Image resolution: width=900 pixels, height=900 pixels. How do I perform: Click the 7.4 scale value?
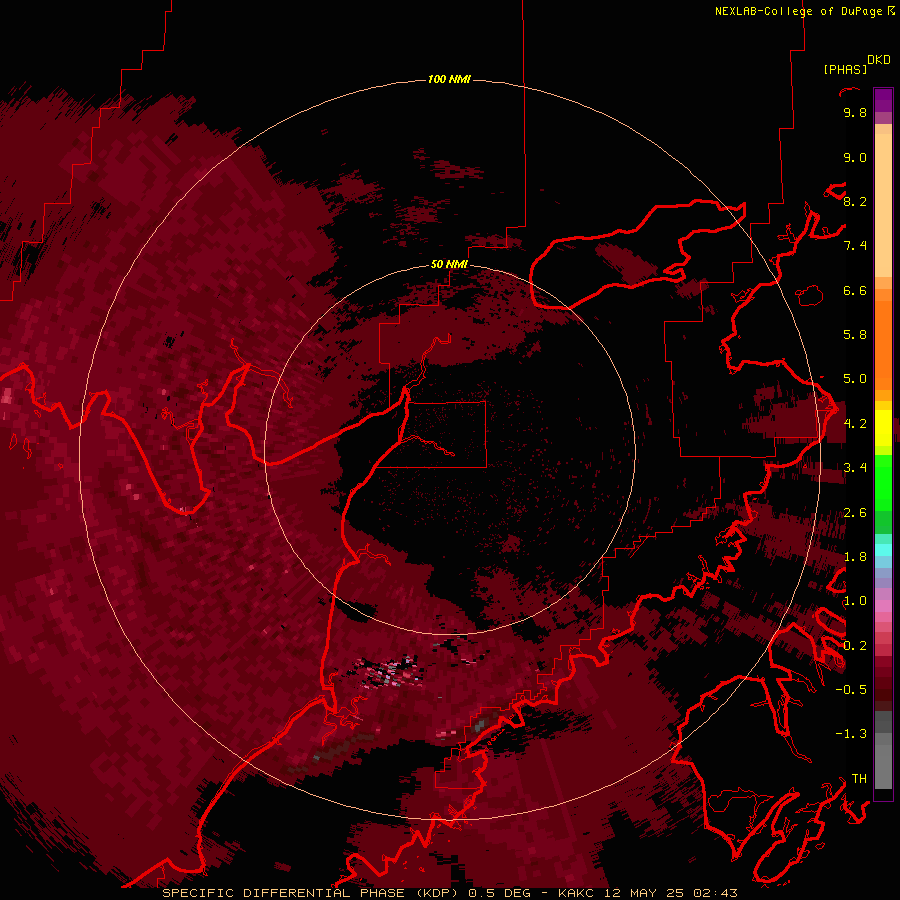pyautogui.click(x=855, y=246)
